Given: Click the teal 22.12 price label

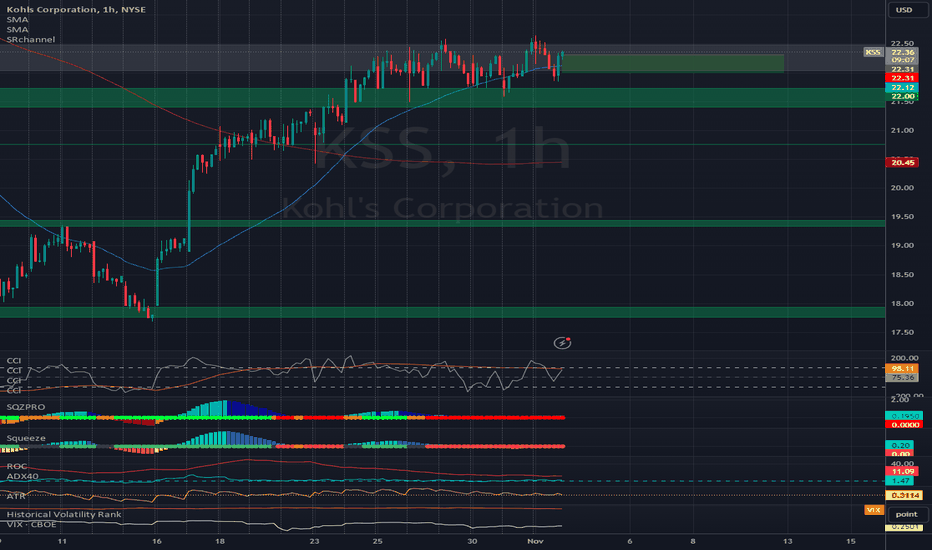Looking at the screenshot, I should click(902, 87).
